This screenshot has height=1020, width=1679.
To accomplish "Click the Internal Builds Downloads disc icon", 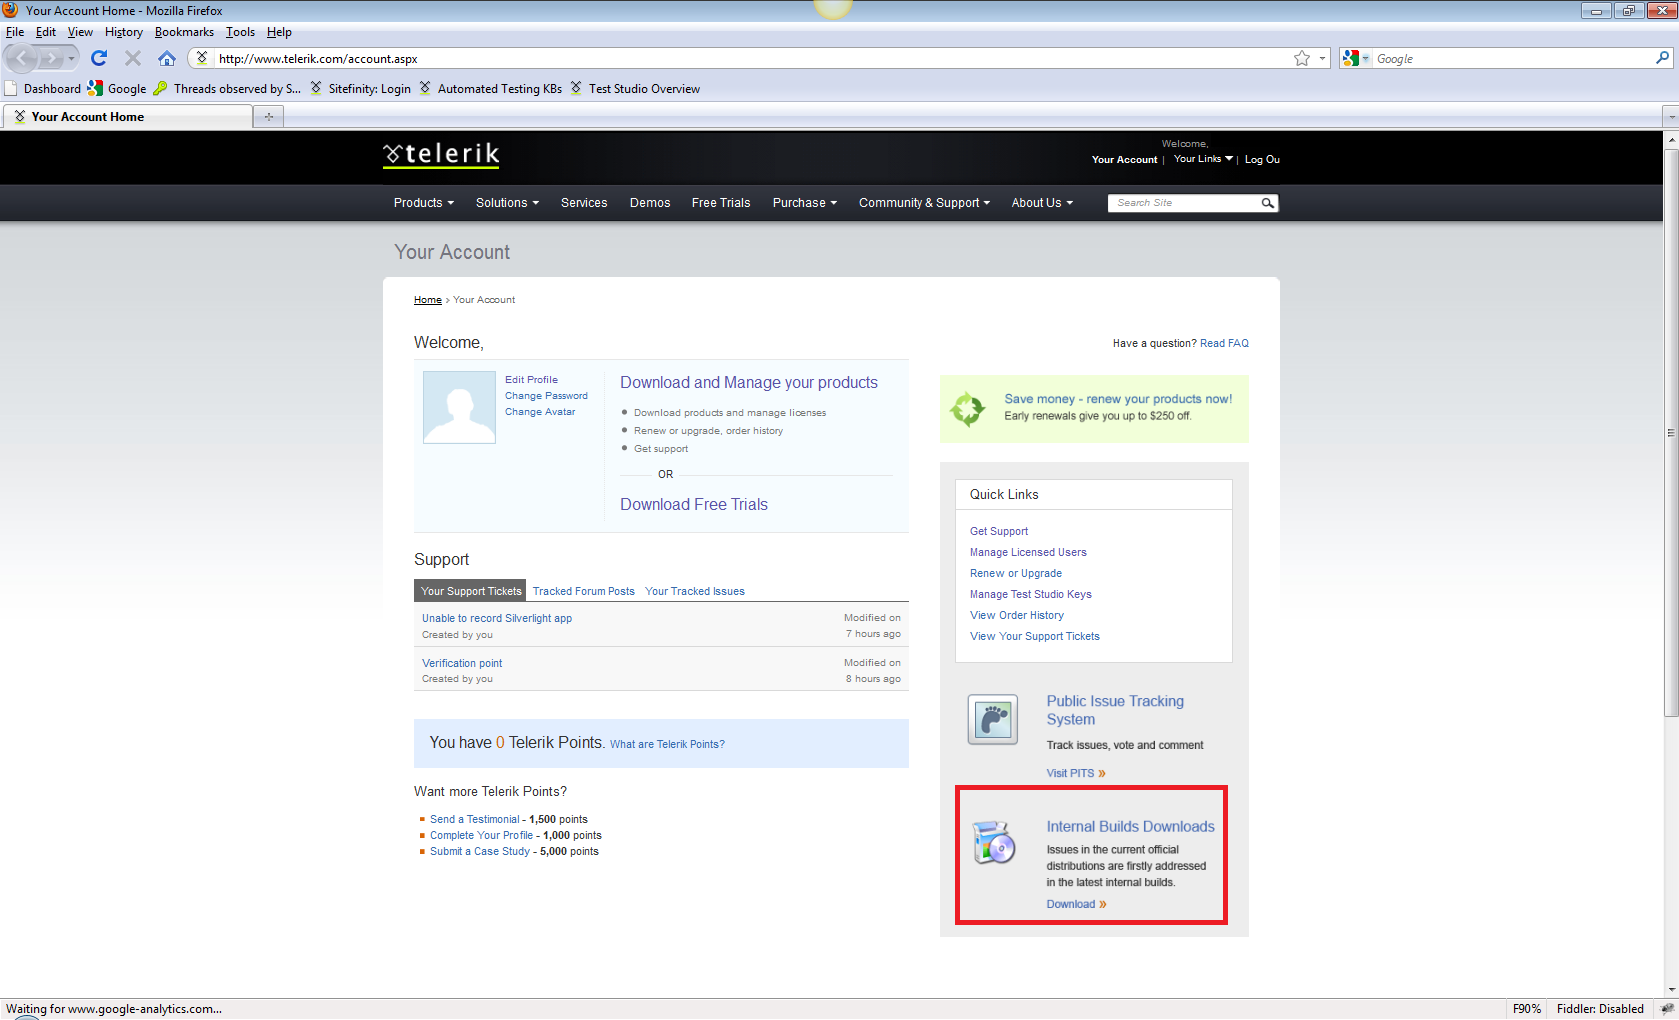I will [994, 842].
